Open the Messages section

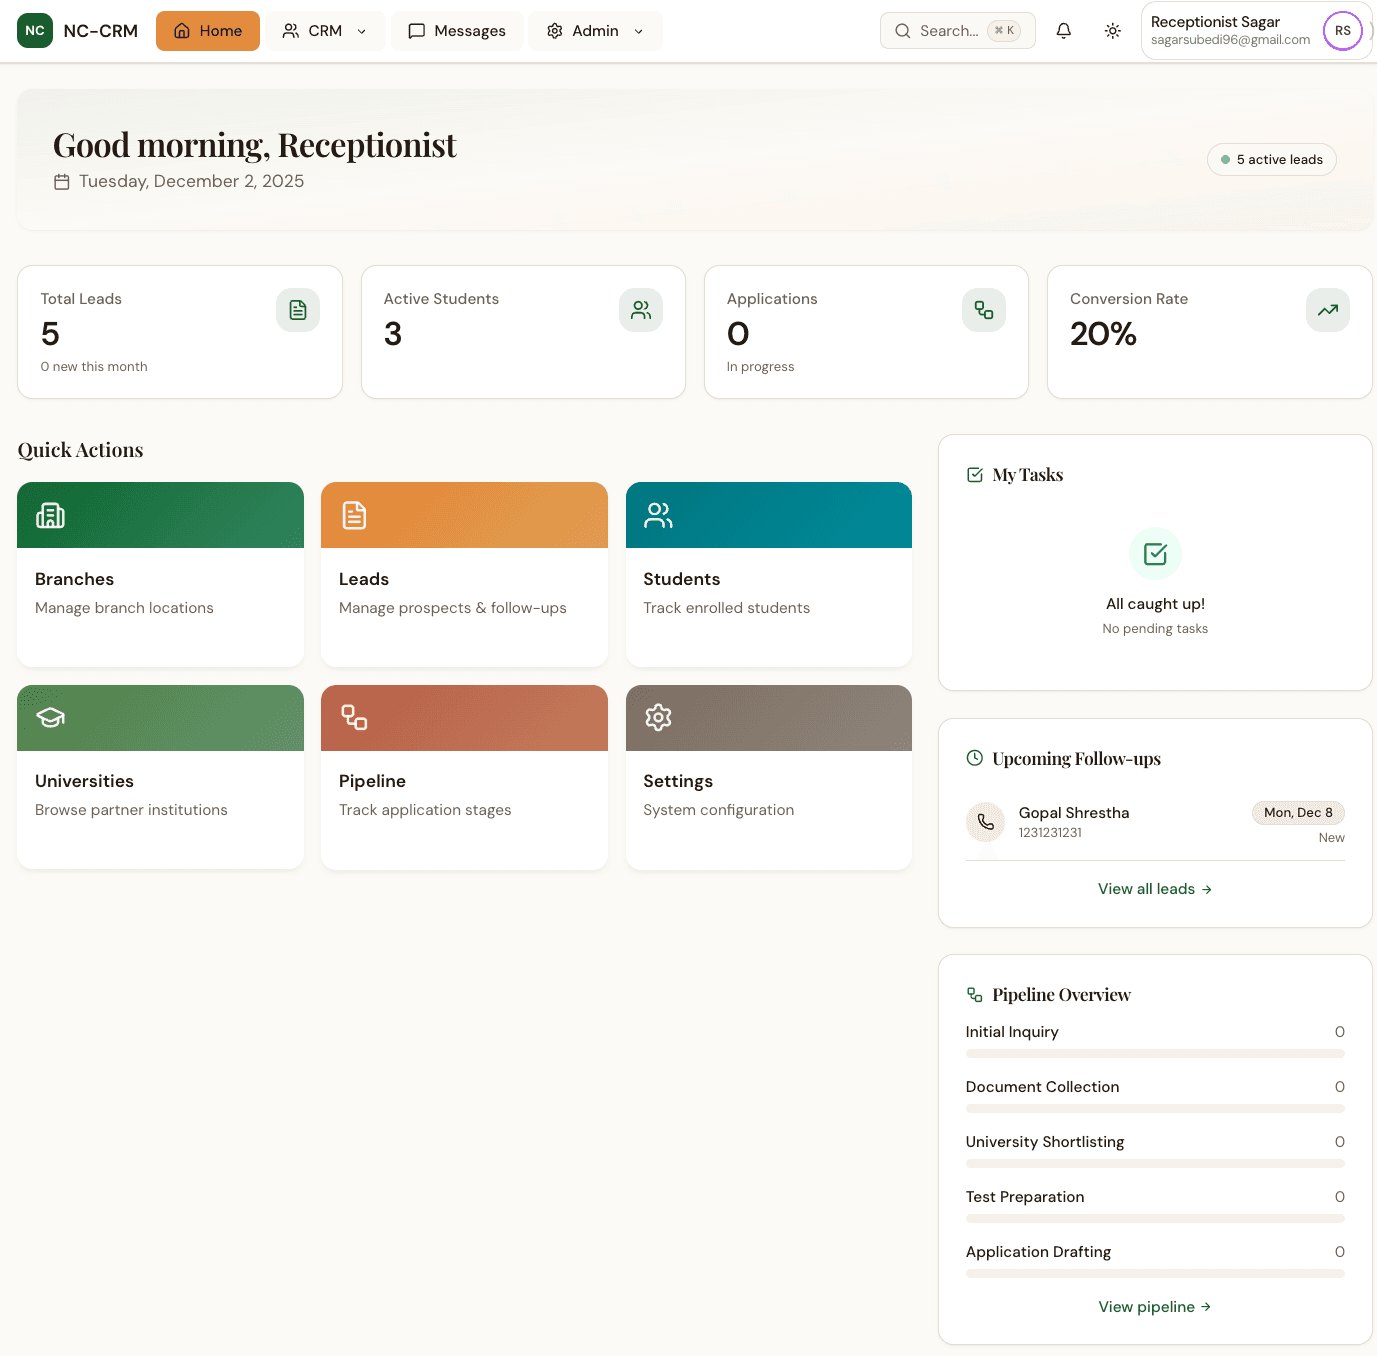tap(457, 31)
